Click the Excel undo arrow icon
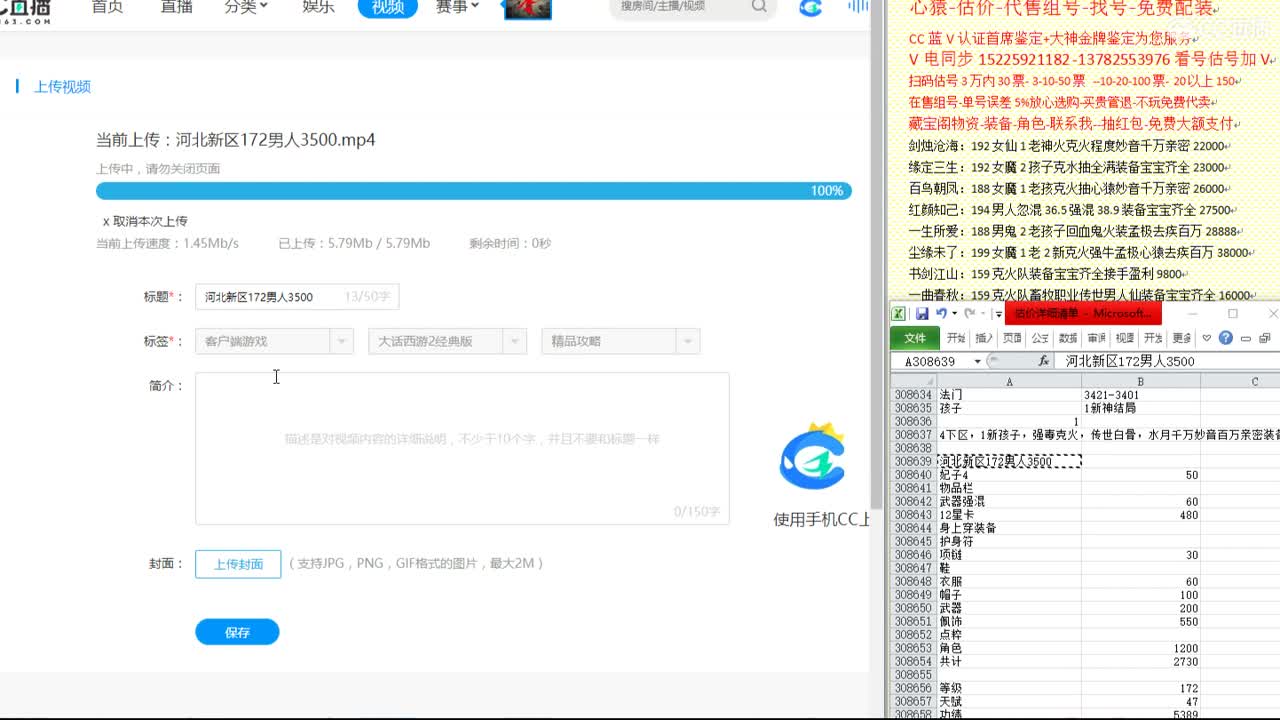The height and width of the screenshot is (720, 1280). tap(941, 314)
